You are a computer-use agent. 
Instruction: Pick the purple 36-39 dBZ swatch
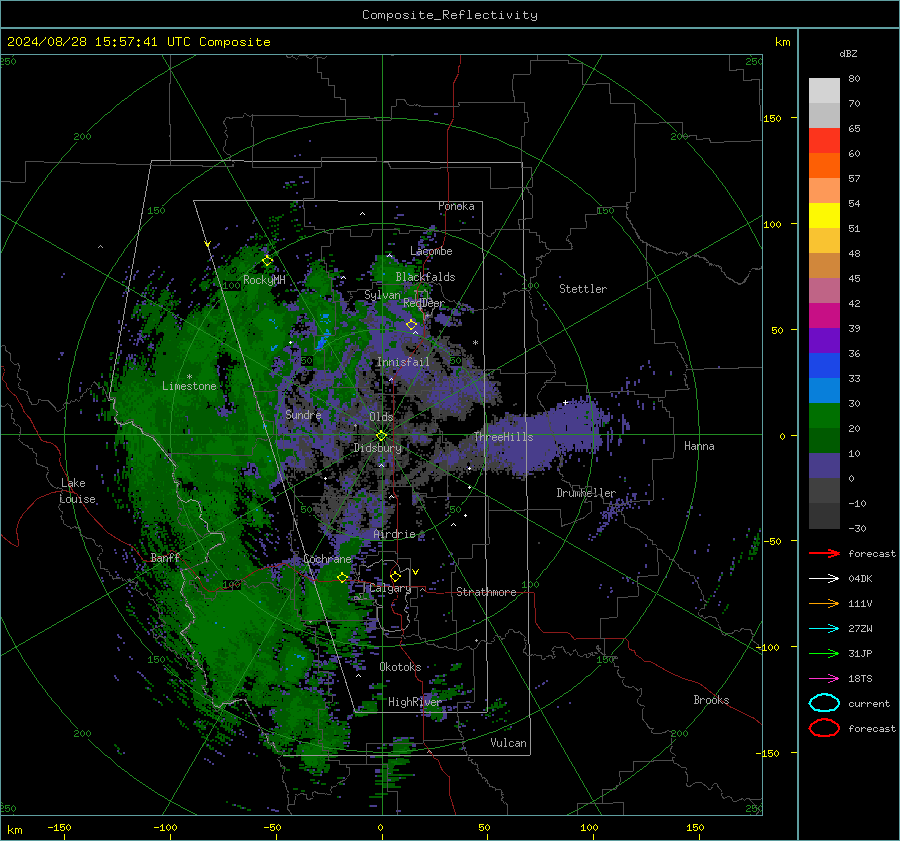(824, 340)
